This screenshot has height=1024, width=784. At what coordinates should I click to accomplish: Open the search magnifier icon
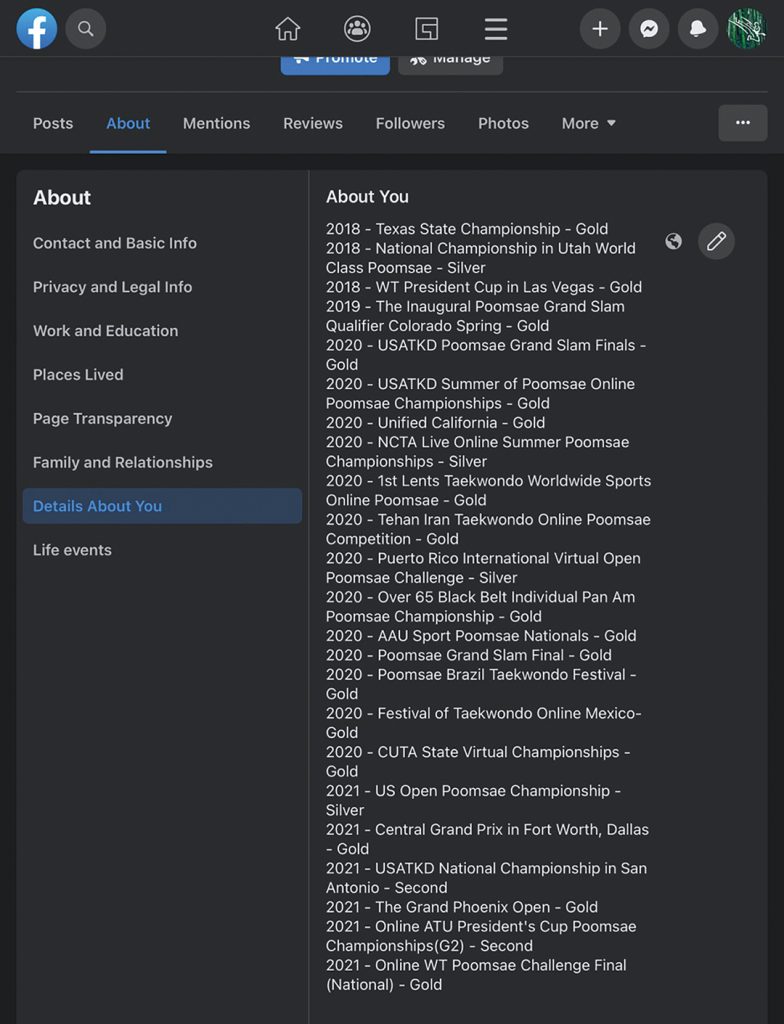point(86,29)
